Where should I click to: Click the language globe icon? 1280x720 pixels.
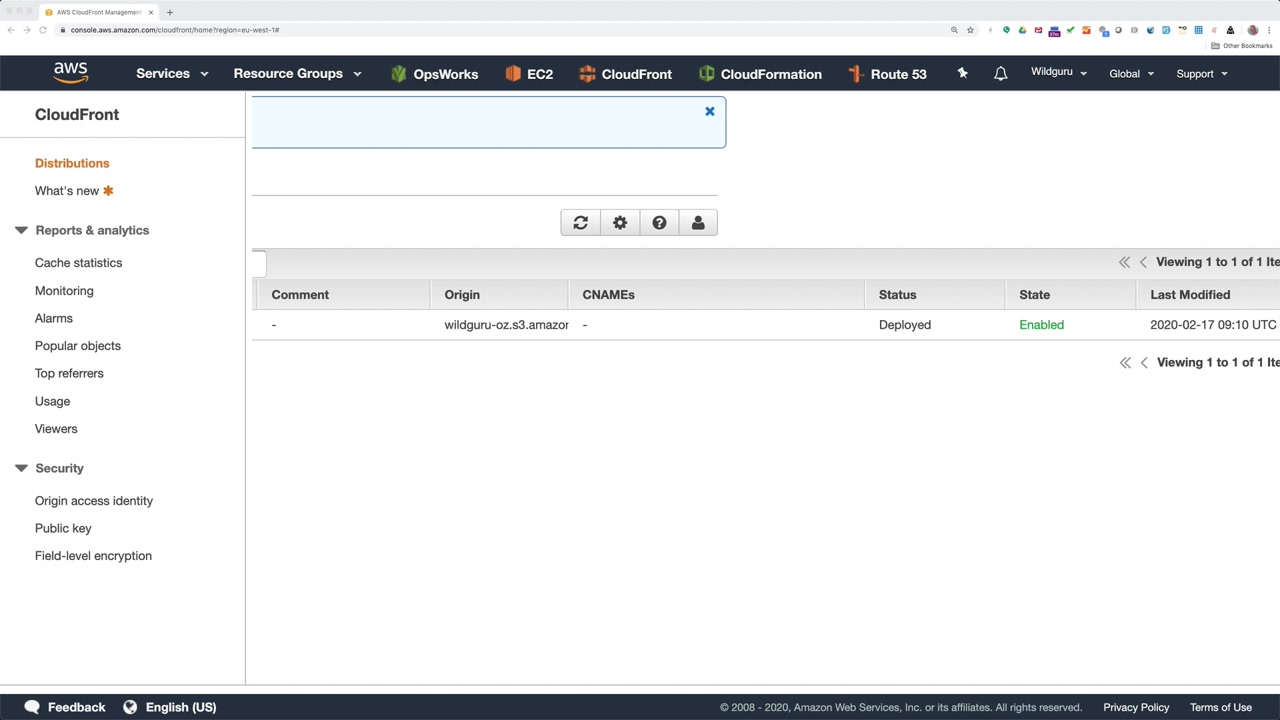click(130, 707)
